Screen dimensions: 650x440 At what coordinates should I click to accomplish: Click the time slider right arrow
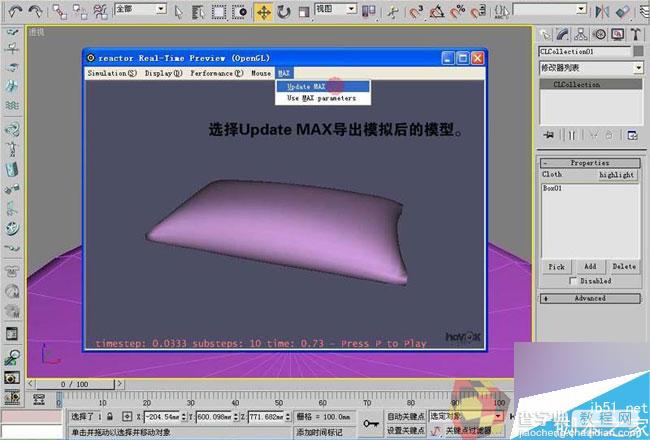(x=119, y=384)
